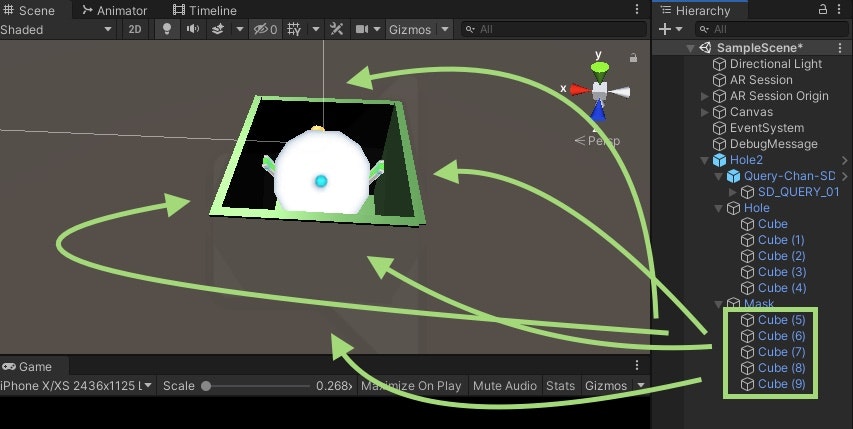Screen dimensions: 853x429
Task: Collapse the Hole2 prefab
Action: 705,160
